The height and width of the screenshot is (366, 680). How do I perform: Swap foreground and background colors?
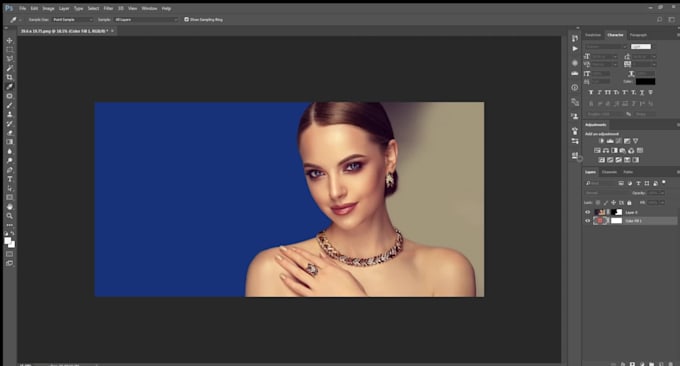click(13, 233)
